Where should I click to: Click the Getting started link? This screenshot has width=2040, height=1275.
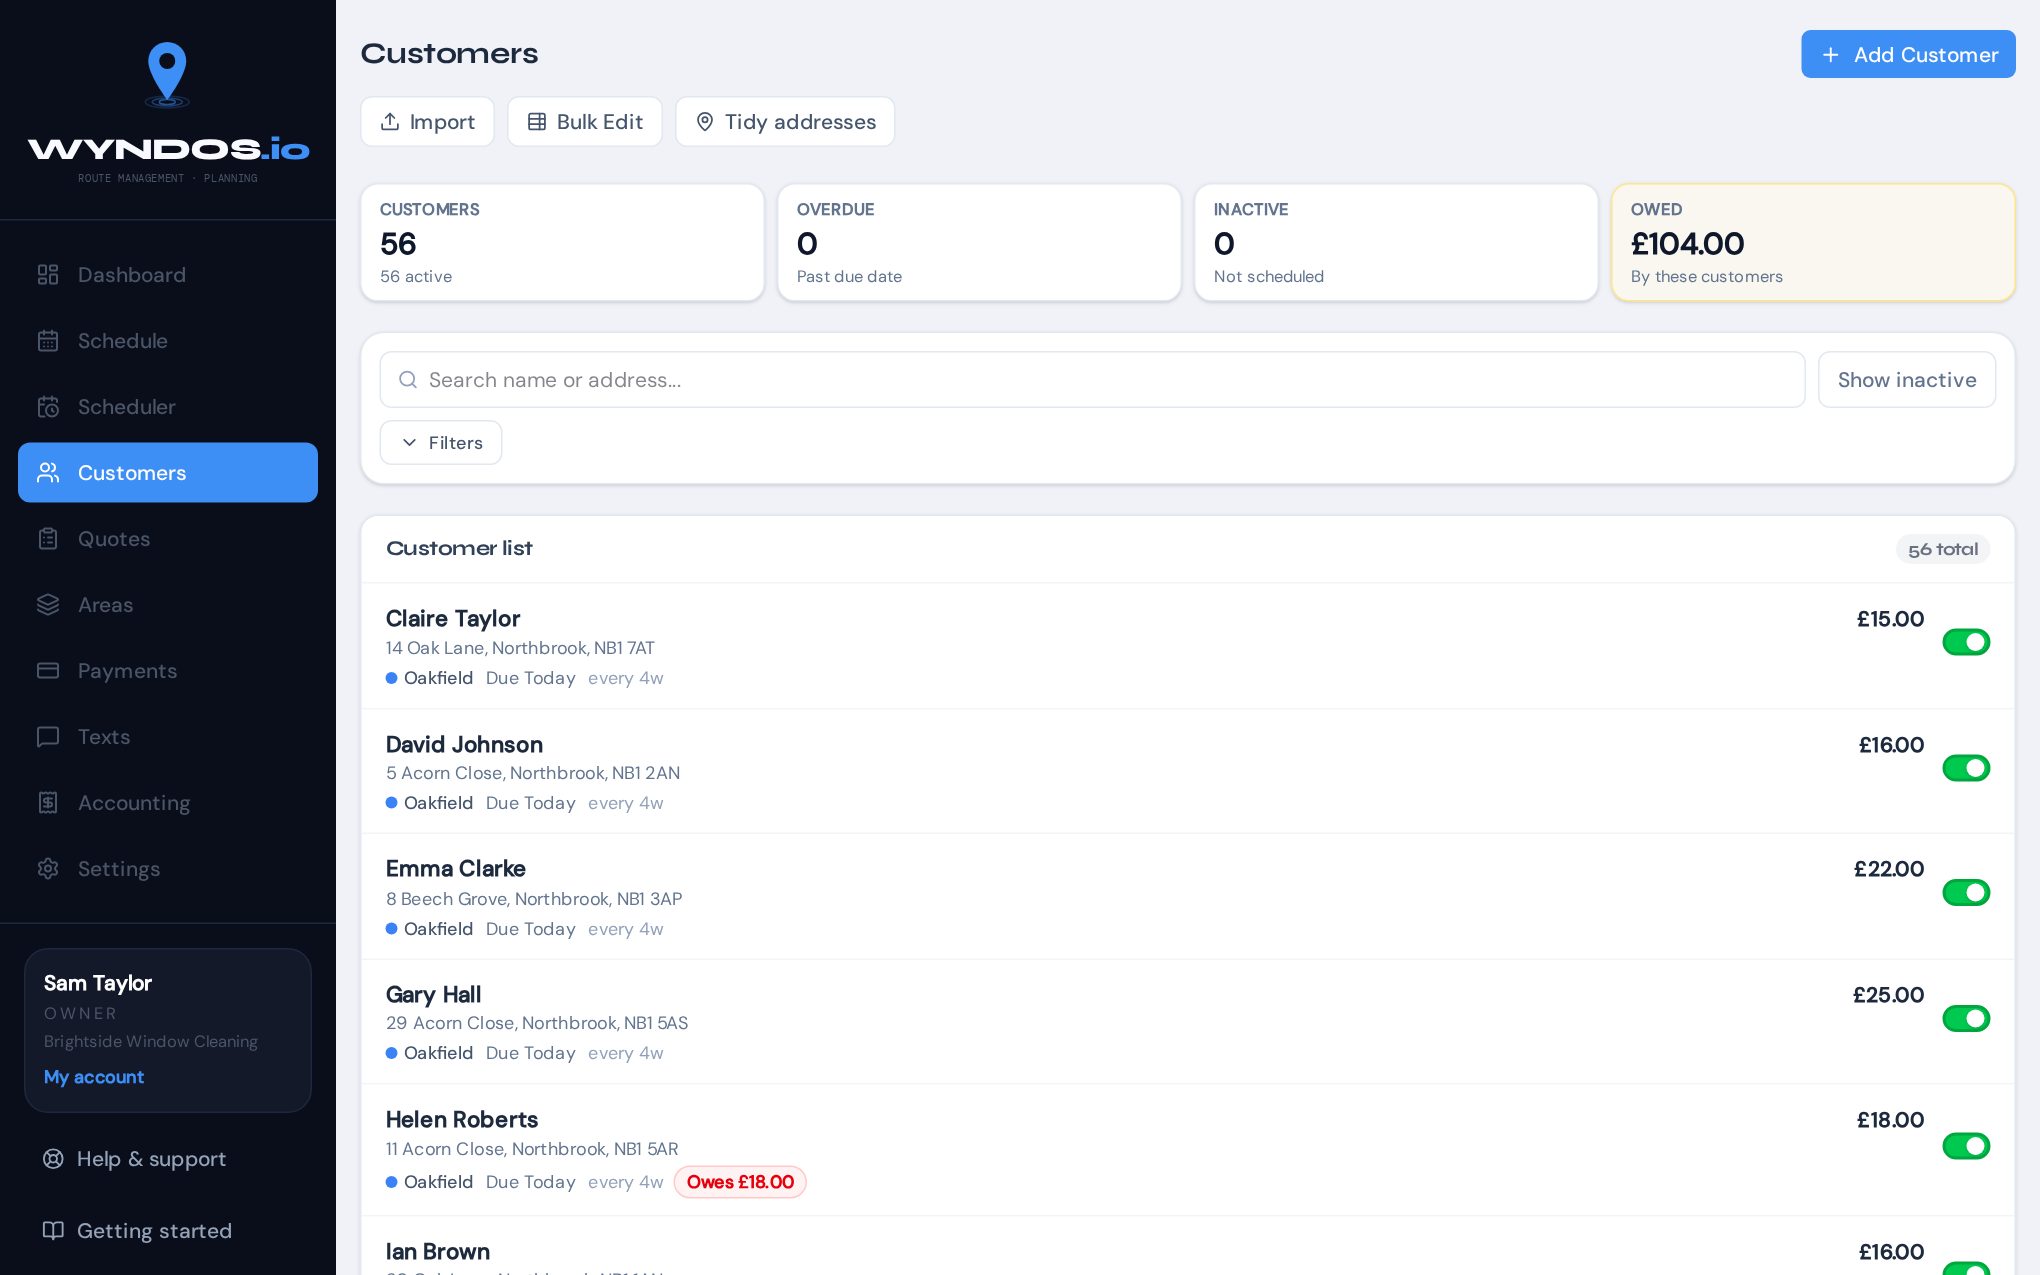coord(154,1231)
